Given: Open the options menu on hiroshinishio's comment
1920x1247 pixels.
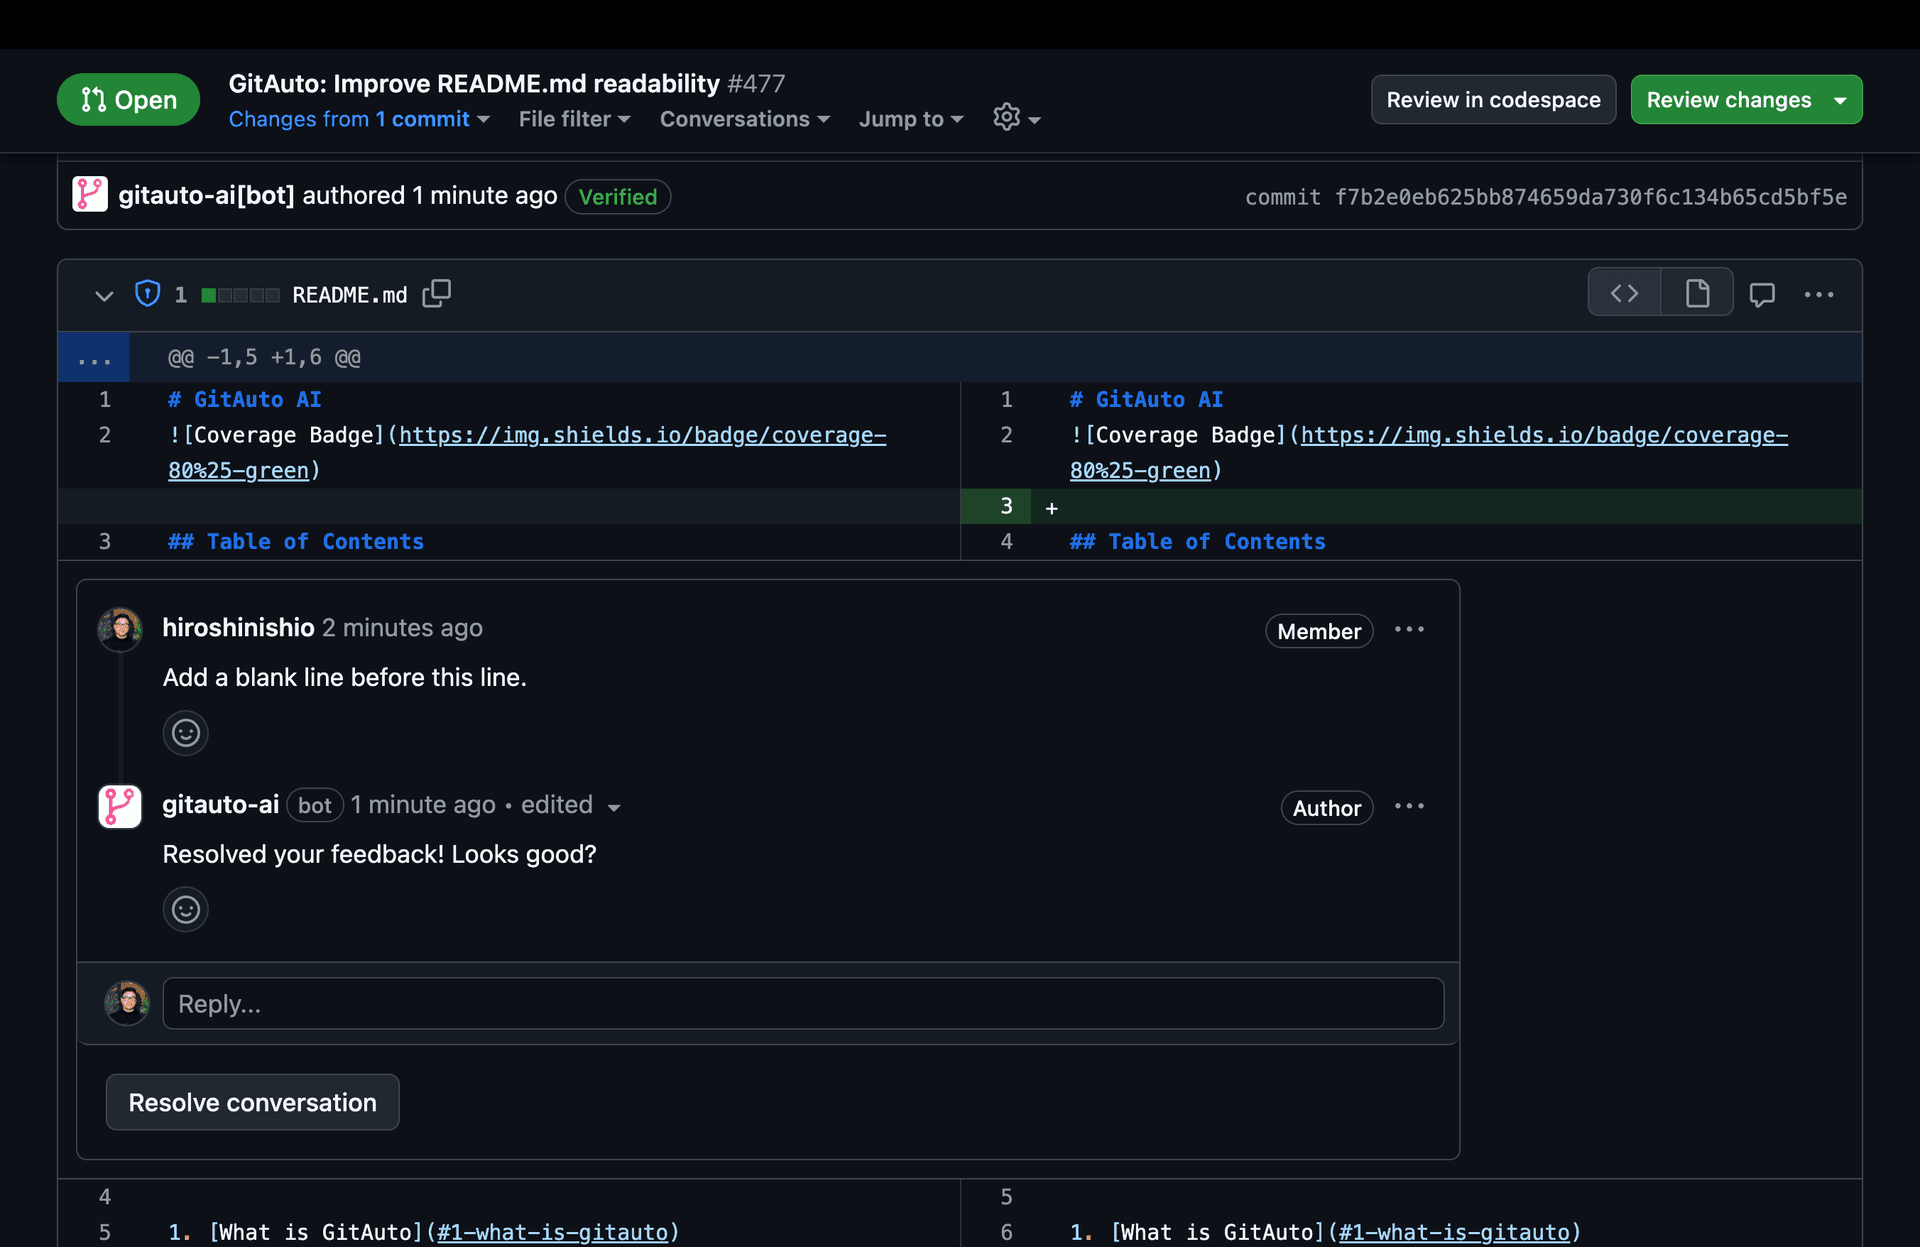Looking at the screenshot, I should point(1409,629).
